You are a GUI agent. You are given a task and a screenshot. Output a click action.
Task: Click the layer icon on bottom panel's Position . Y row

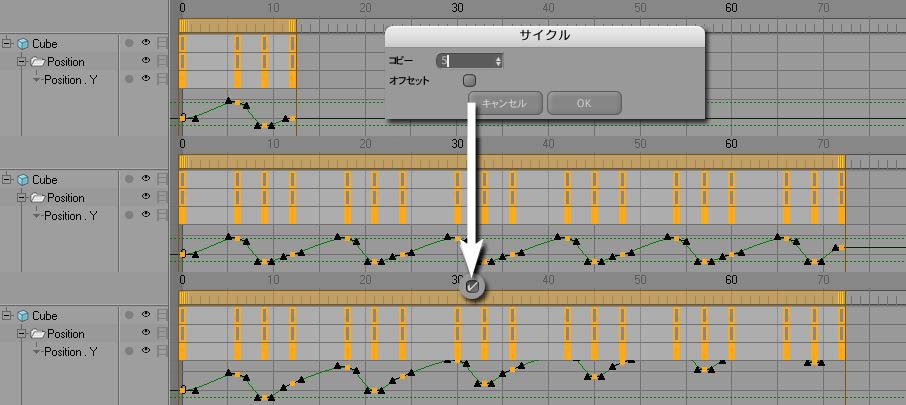click(162, 351)
